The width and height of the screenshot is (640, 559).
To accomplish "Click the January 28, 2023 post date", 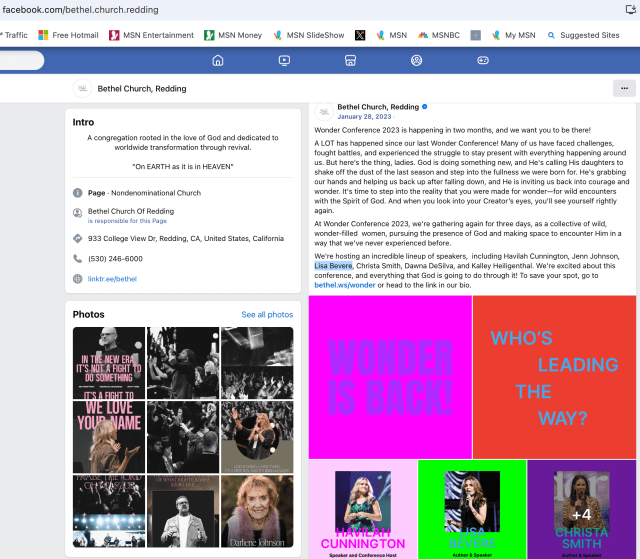I will (x=363, y=116).
